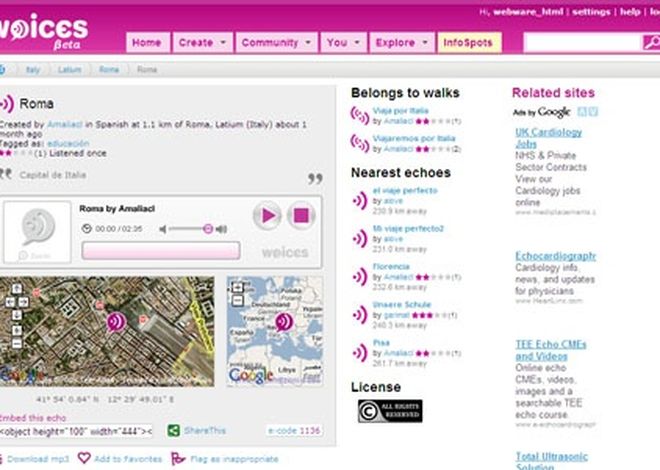Expand the Community dropdown arrow
This screenshot has height=470, width=660.
(x=308, y=42)
